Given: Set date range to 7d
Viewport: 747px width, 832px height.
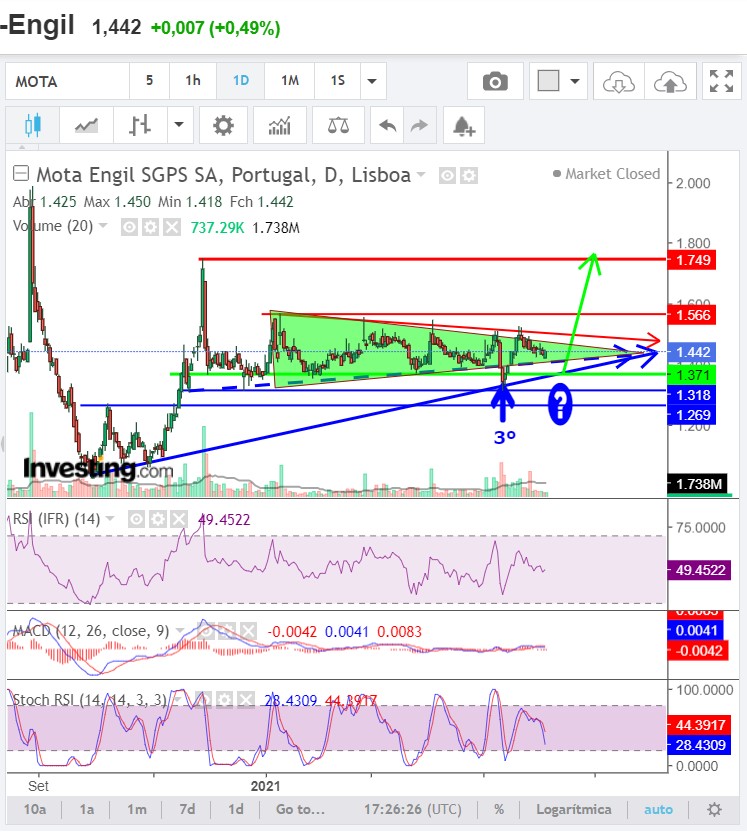Looking at the screenshot, I should pyautogui.click(x=187, y=809).
